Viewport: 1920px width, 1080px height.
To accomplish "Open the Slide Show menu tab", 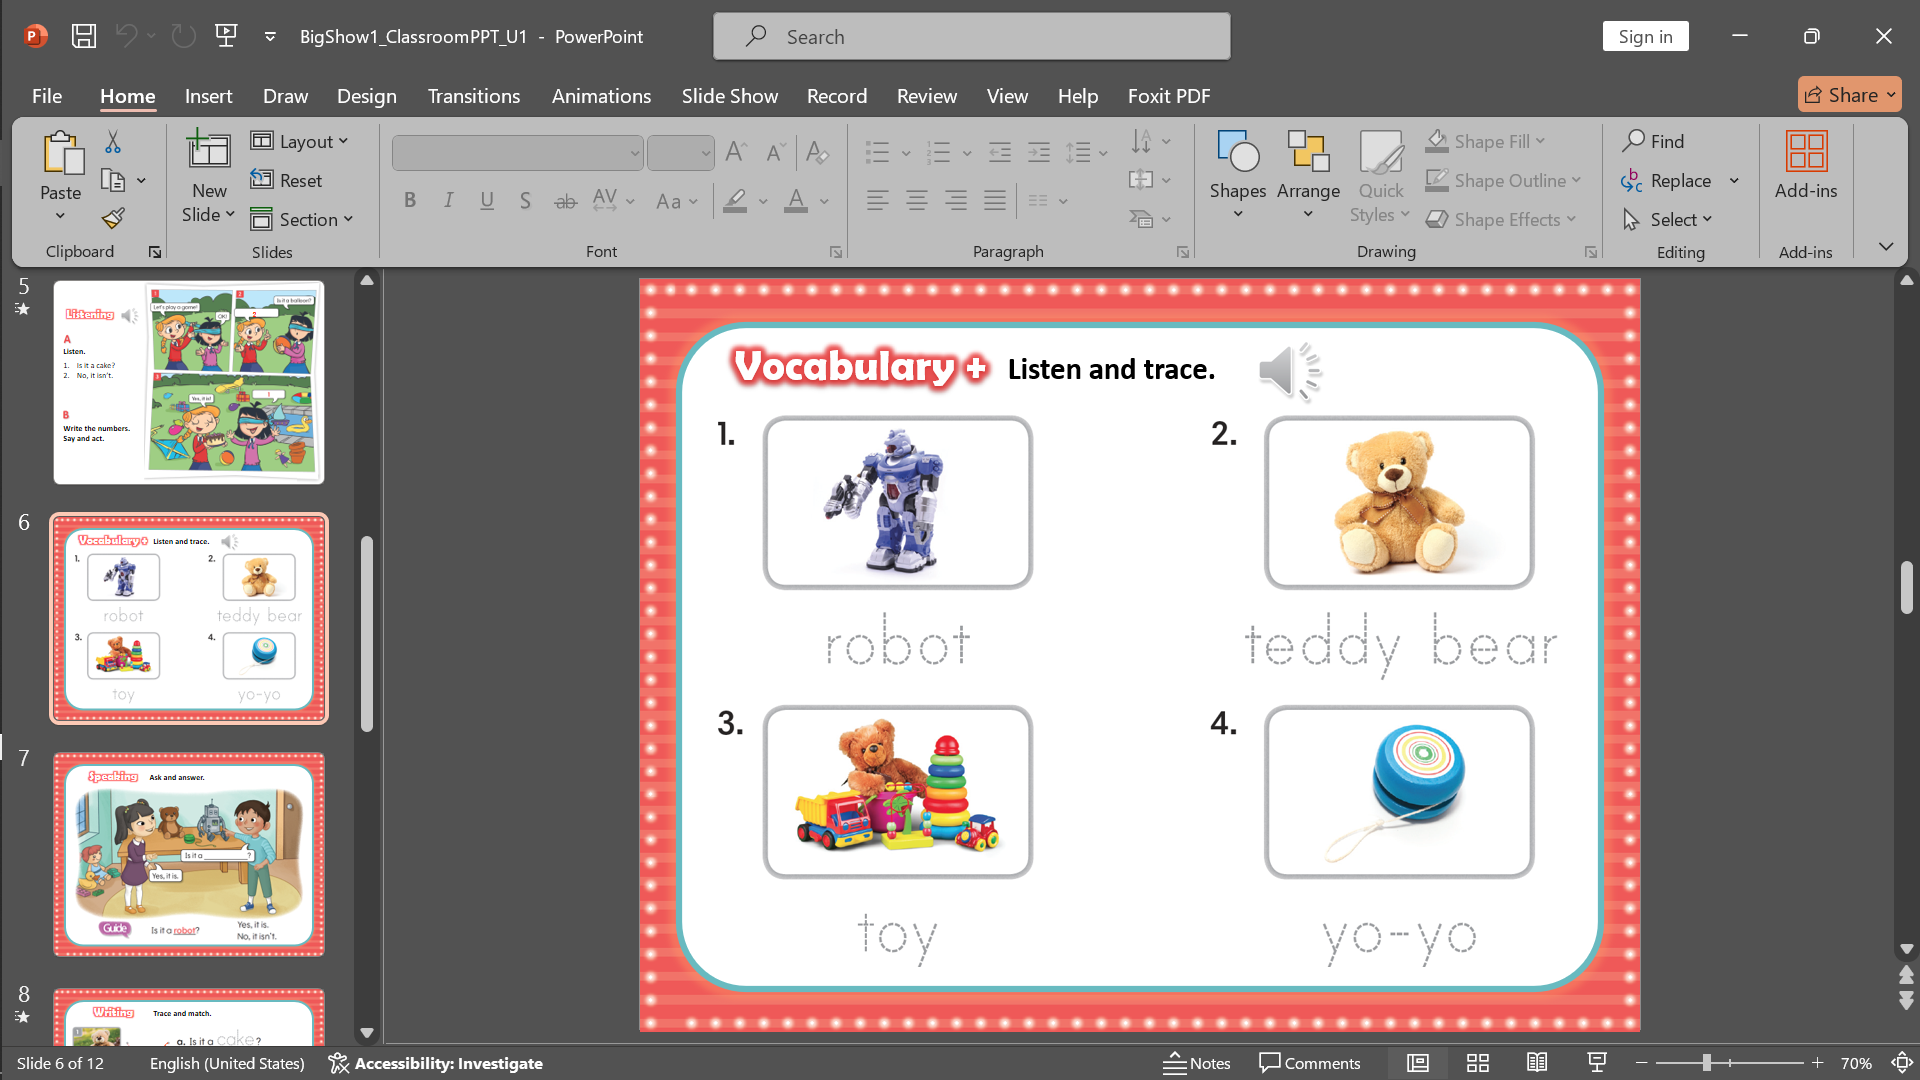I will tap(729, 96).
